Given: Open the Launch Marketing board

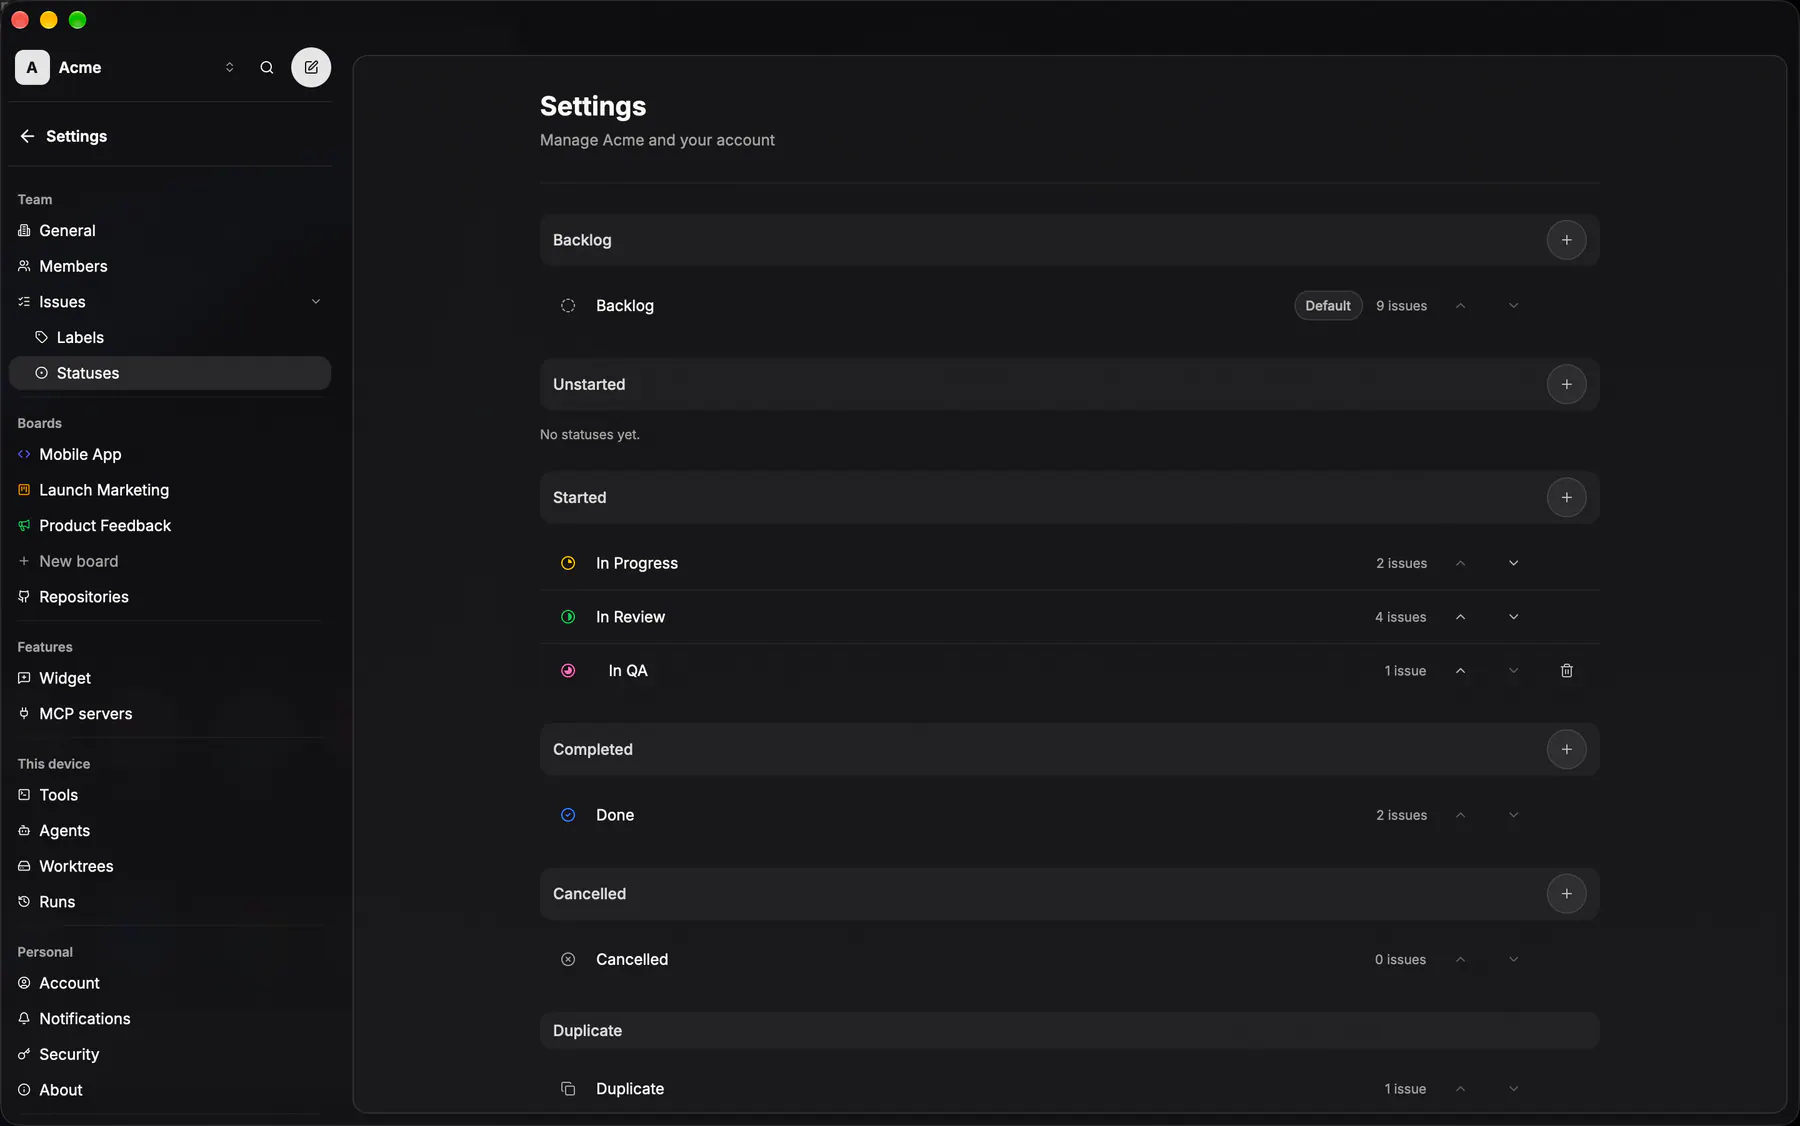Looking at the screenshot, I should (x=169, y=490).
